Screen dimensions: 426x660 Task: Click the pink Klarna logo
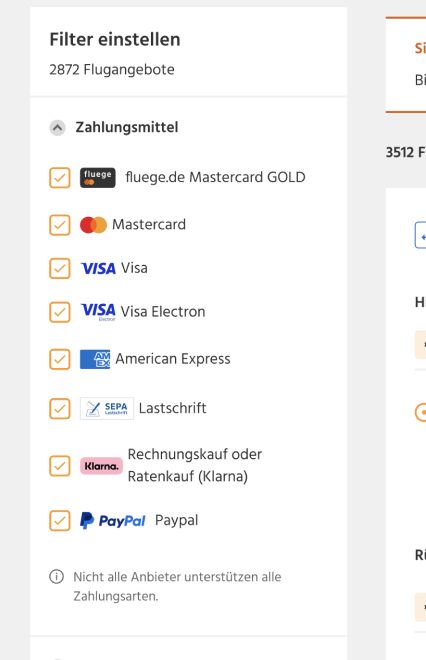click(101, 466)
